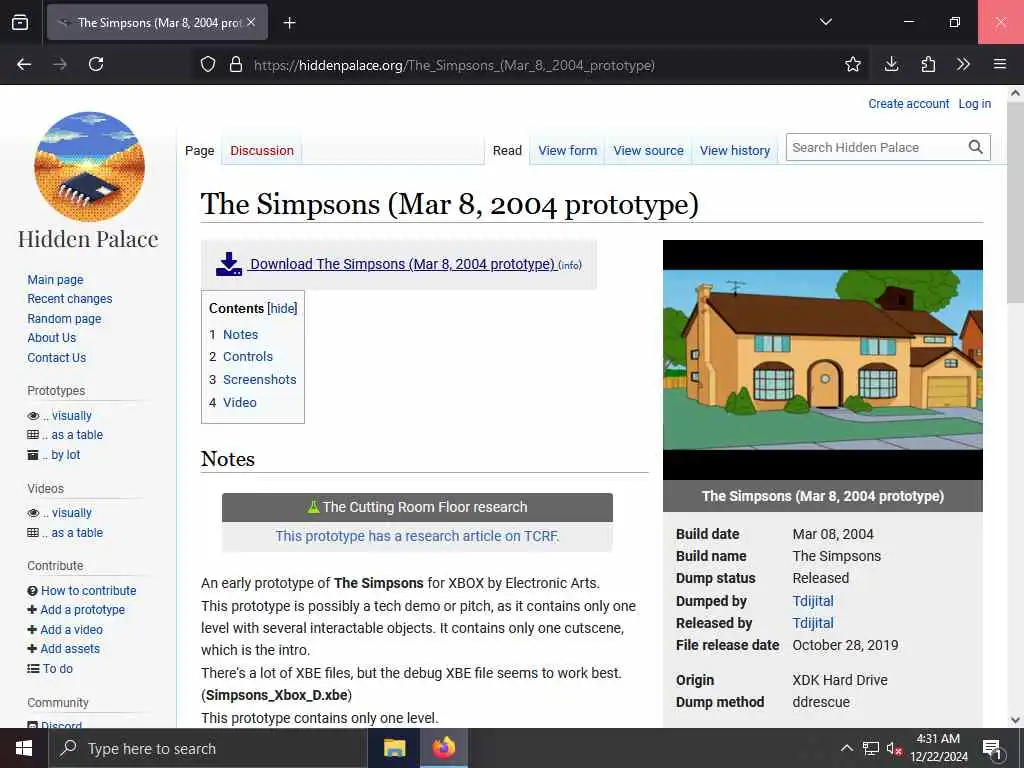Open the To do list
Viewport: 1024px width, 768px height.
(x=57, y=669)
